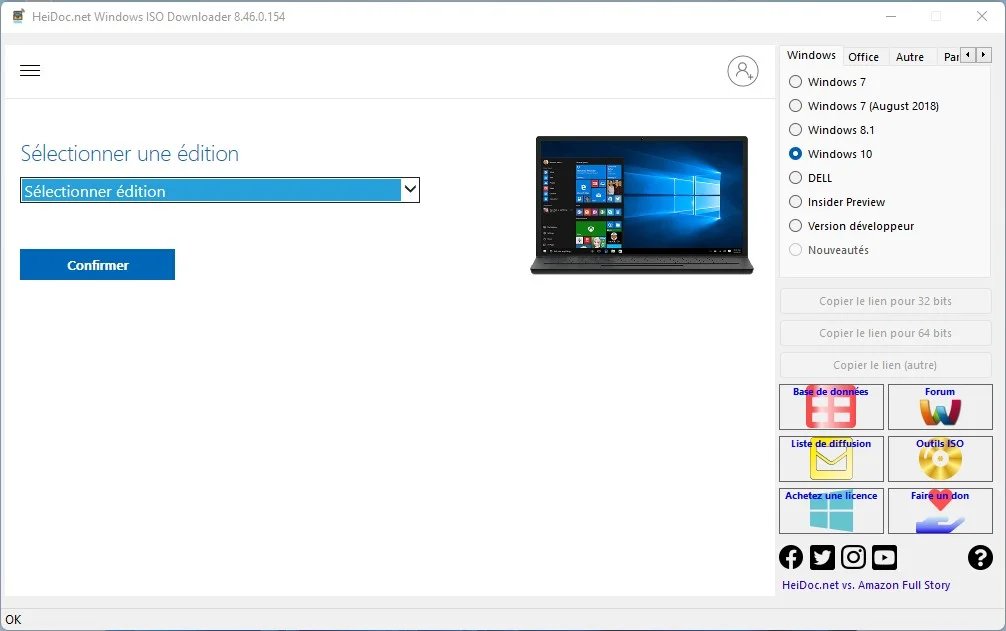Click the Windows 10 laptop image
The width and height of the screenshot is (1006, 631).
pyautogui.click(x=642, y=205)
